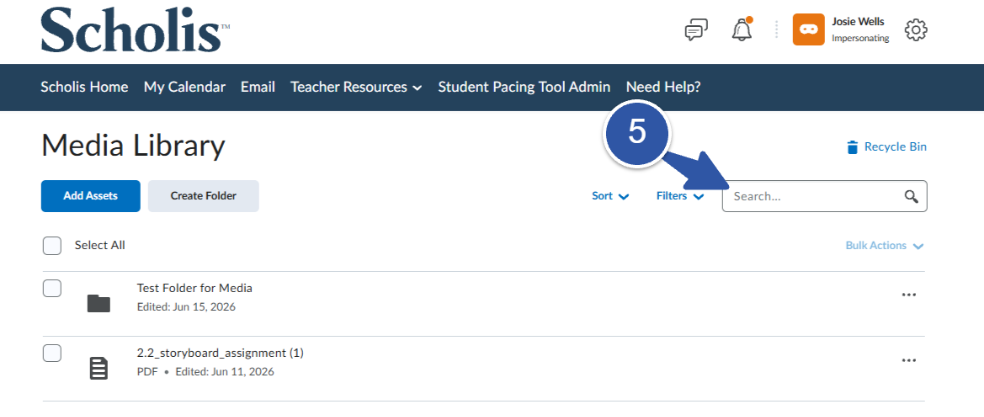Click the Add Assets button

90,196
